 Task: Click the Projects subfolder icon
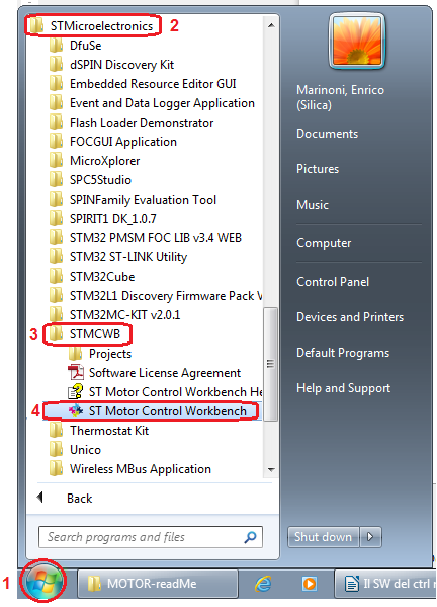point(75,353)
